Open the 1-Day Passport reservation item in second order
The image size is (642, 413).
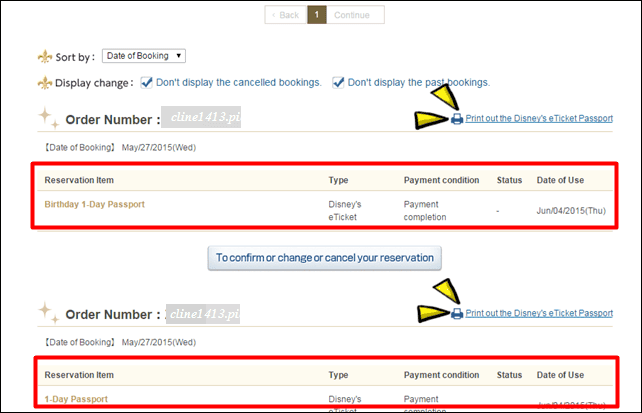click(76, 399)
